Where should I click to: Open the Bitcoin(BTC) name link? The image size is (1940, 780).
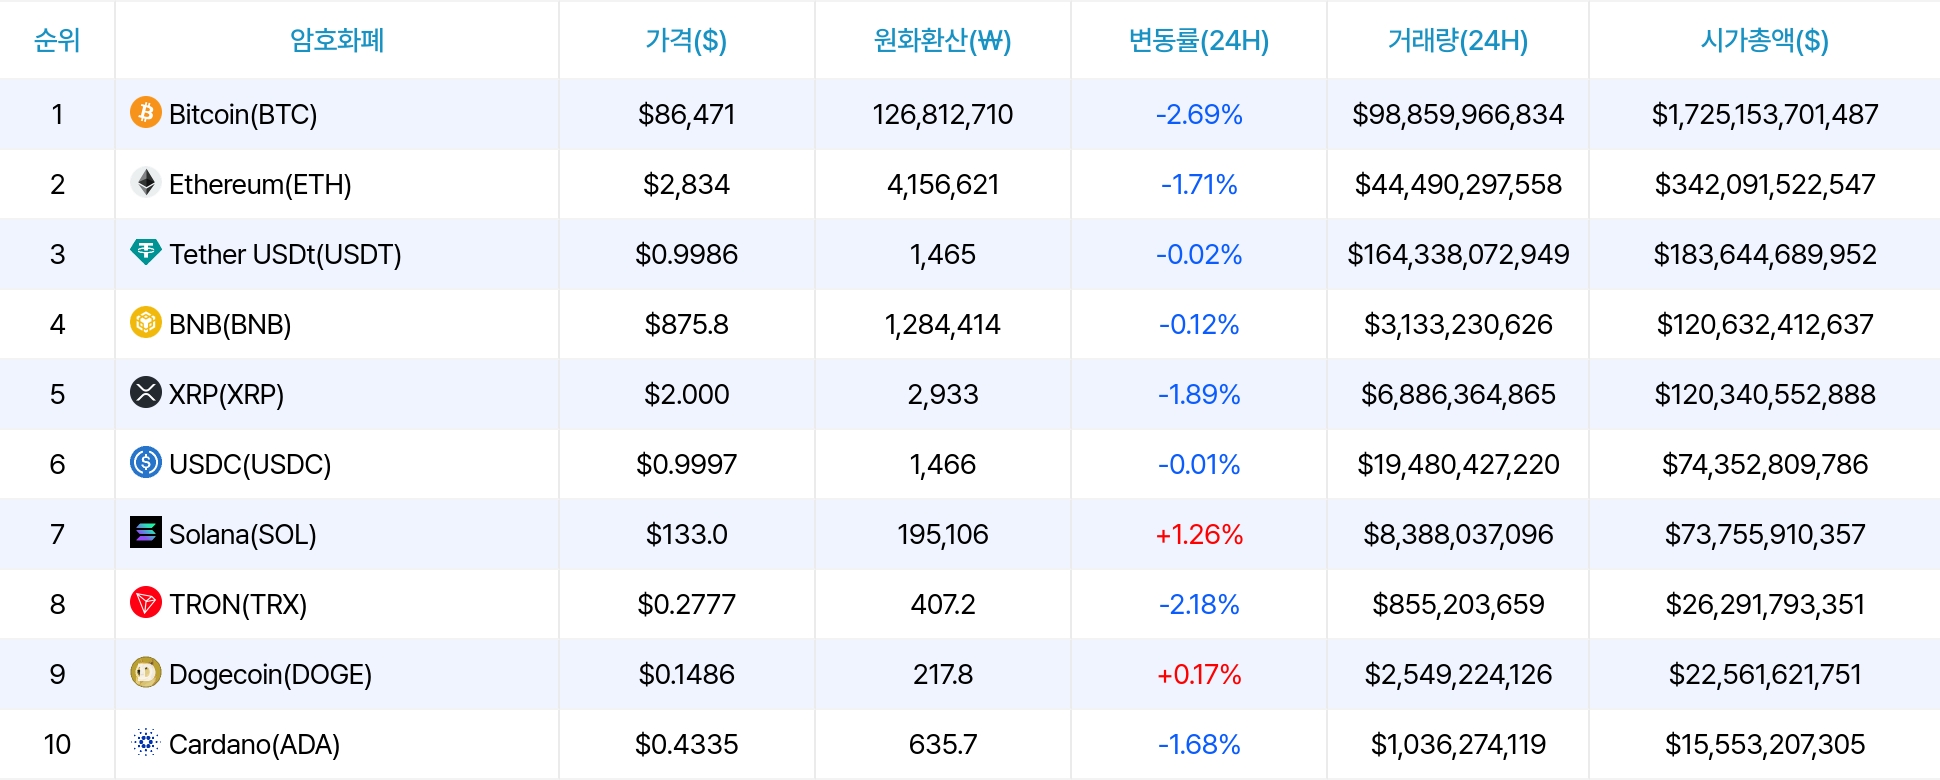(243, 114)
